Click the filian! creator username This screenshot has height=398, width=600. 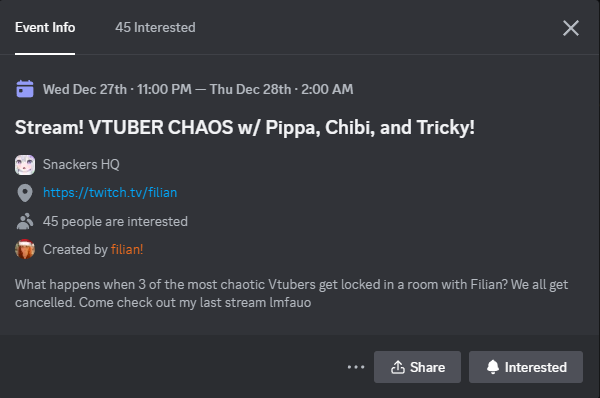[x=127, y=250]
